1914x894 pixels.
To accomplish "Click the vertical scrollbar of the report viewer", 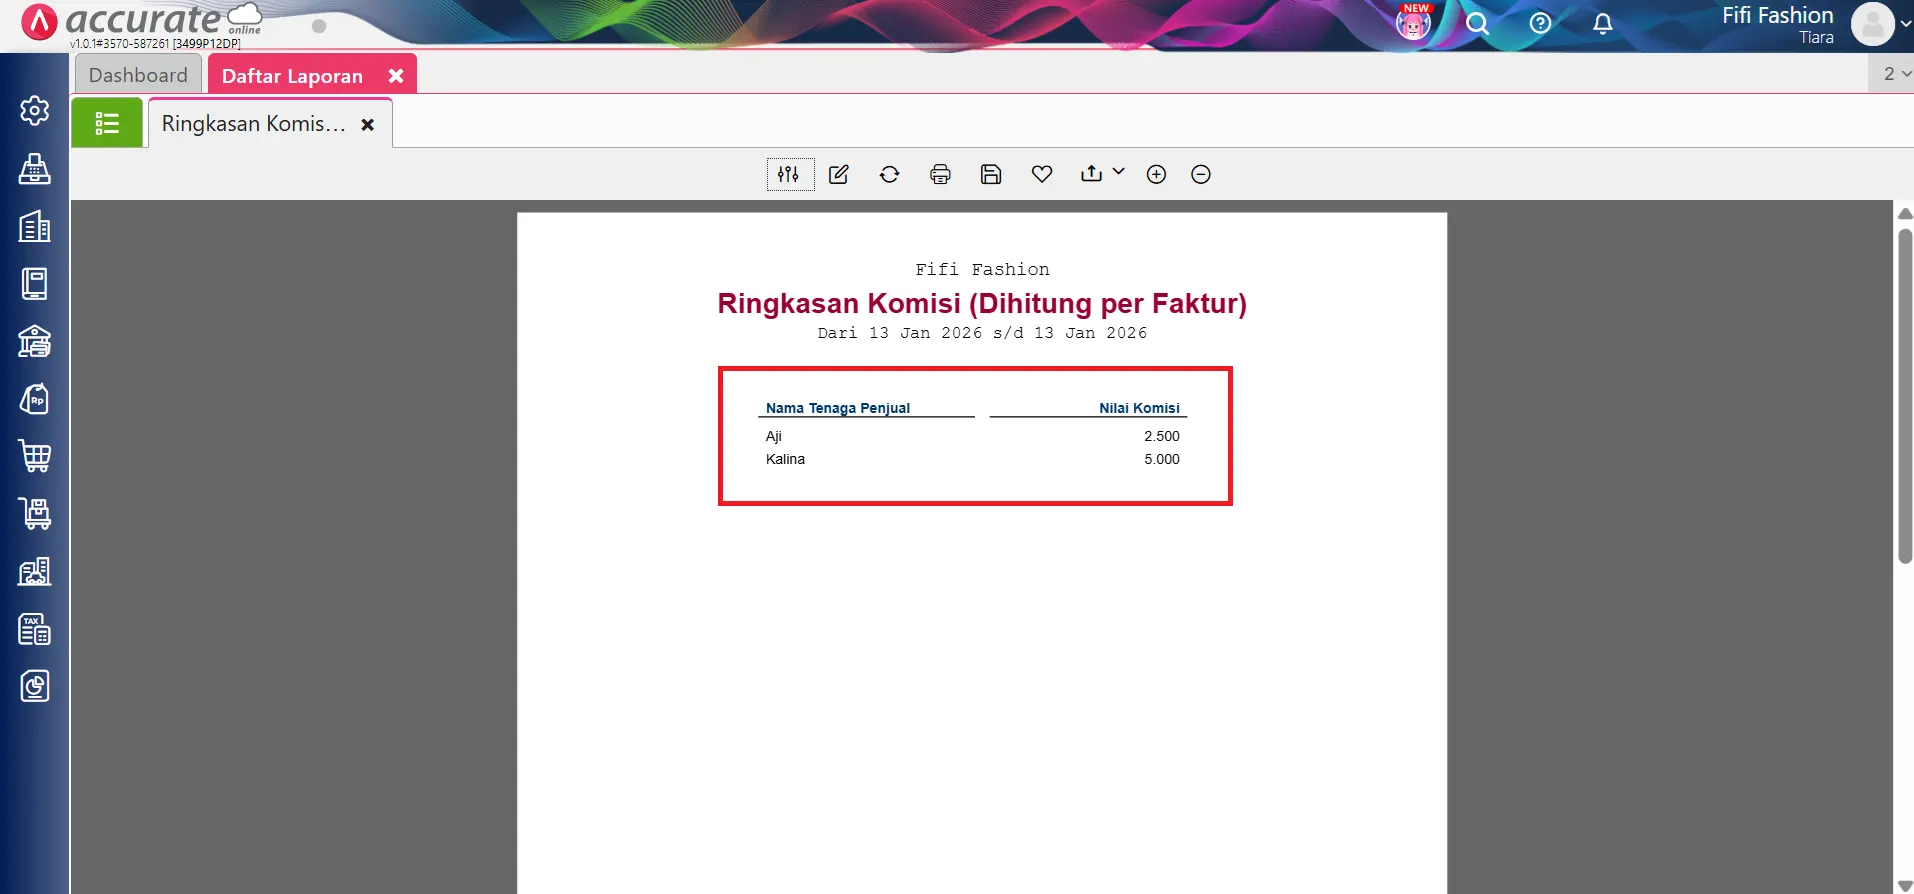I will [x=1905, y=396].
